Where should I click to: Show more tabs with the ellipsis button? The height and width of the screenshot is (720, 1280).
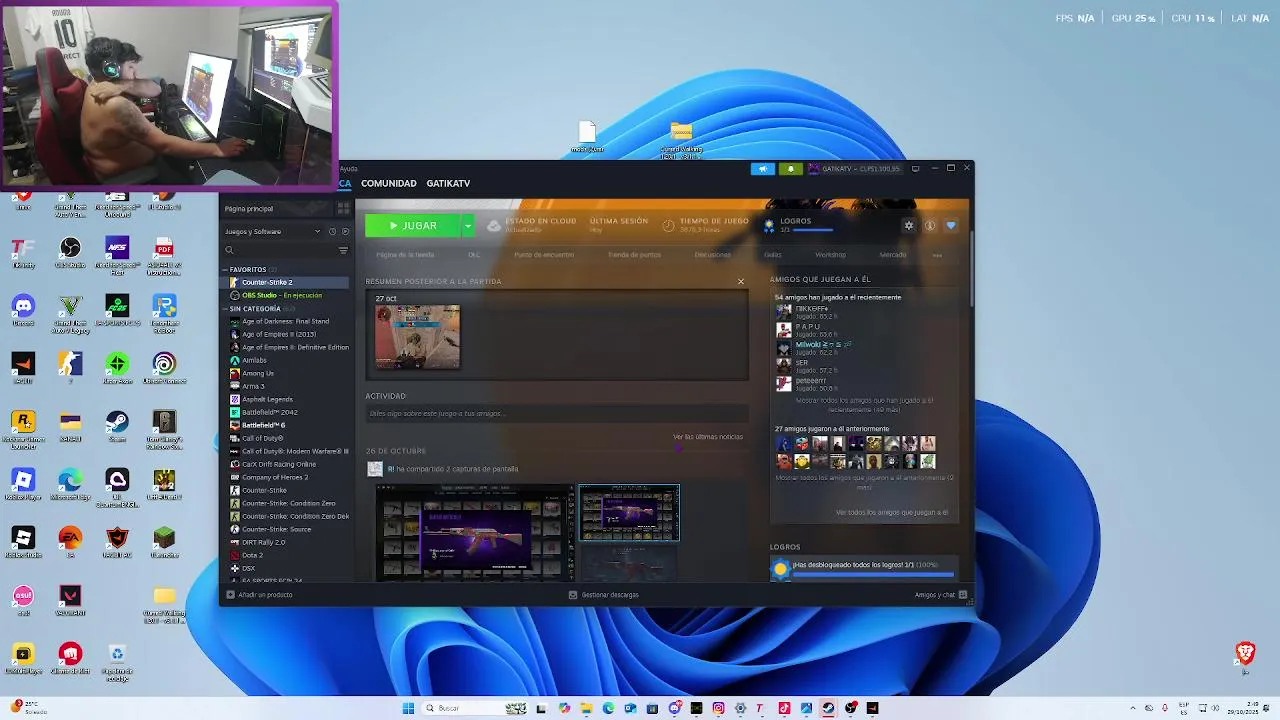pyautogui.click(x=937, y=255)
